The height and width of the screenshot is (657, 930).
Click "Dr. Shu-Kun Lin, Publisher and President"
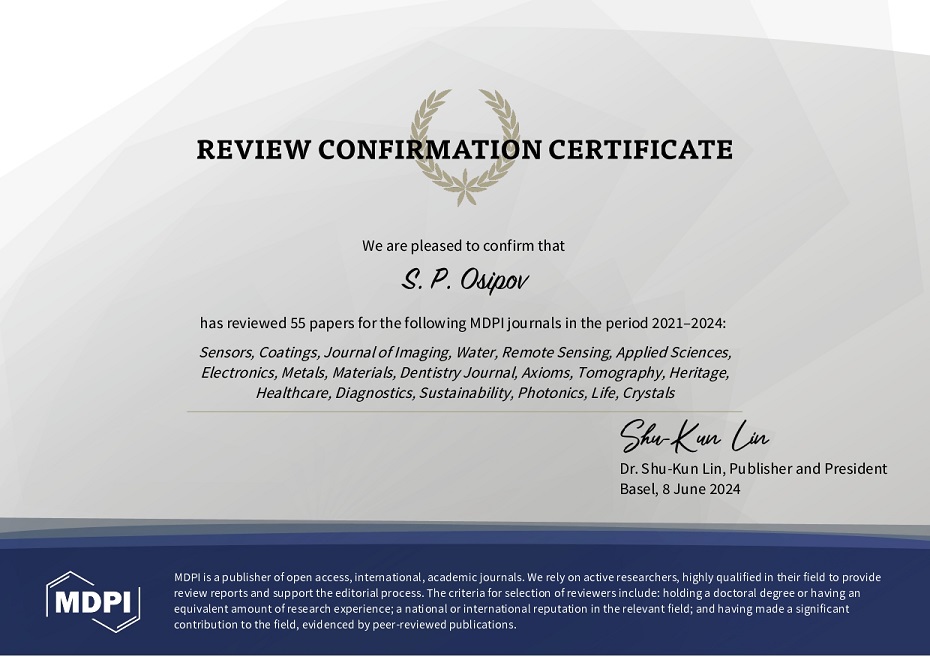pyautogui.click(x=753, y=468)
